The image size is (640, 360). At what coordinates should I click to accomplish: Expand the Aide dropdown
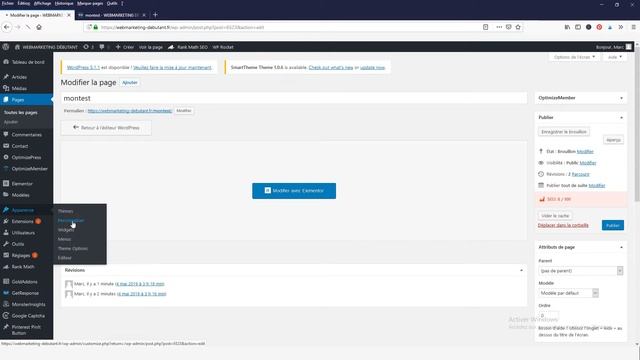(x=615, y=57)
